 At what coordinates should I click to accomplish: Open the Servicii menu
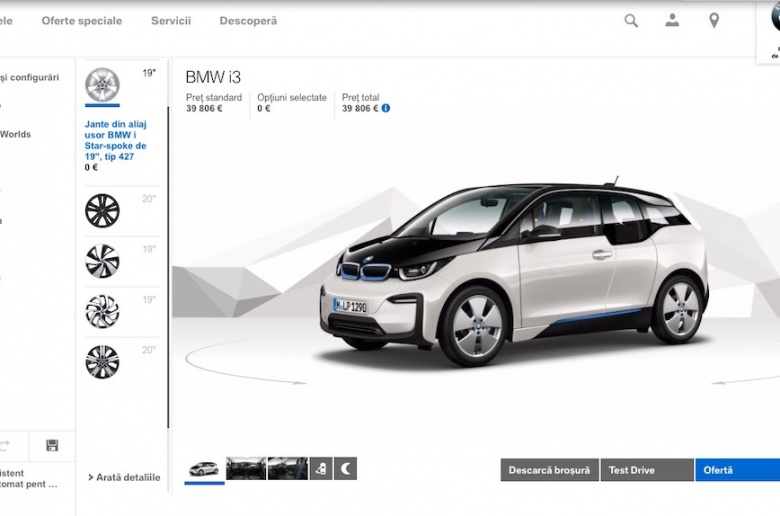coord(171,21)
